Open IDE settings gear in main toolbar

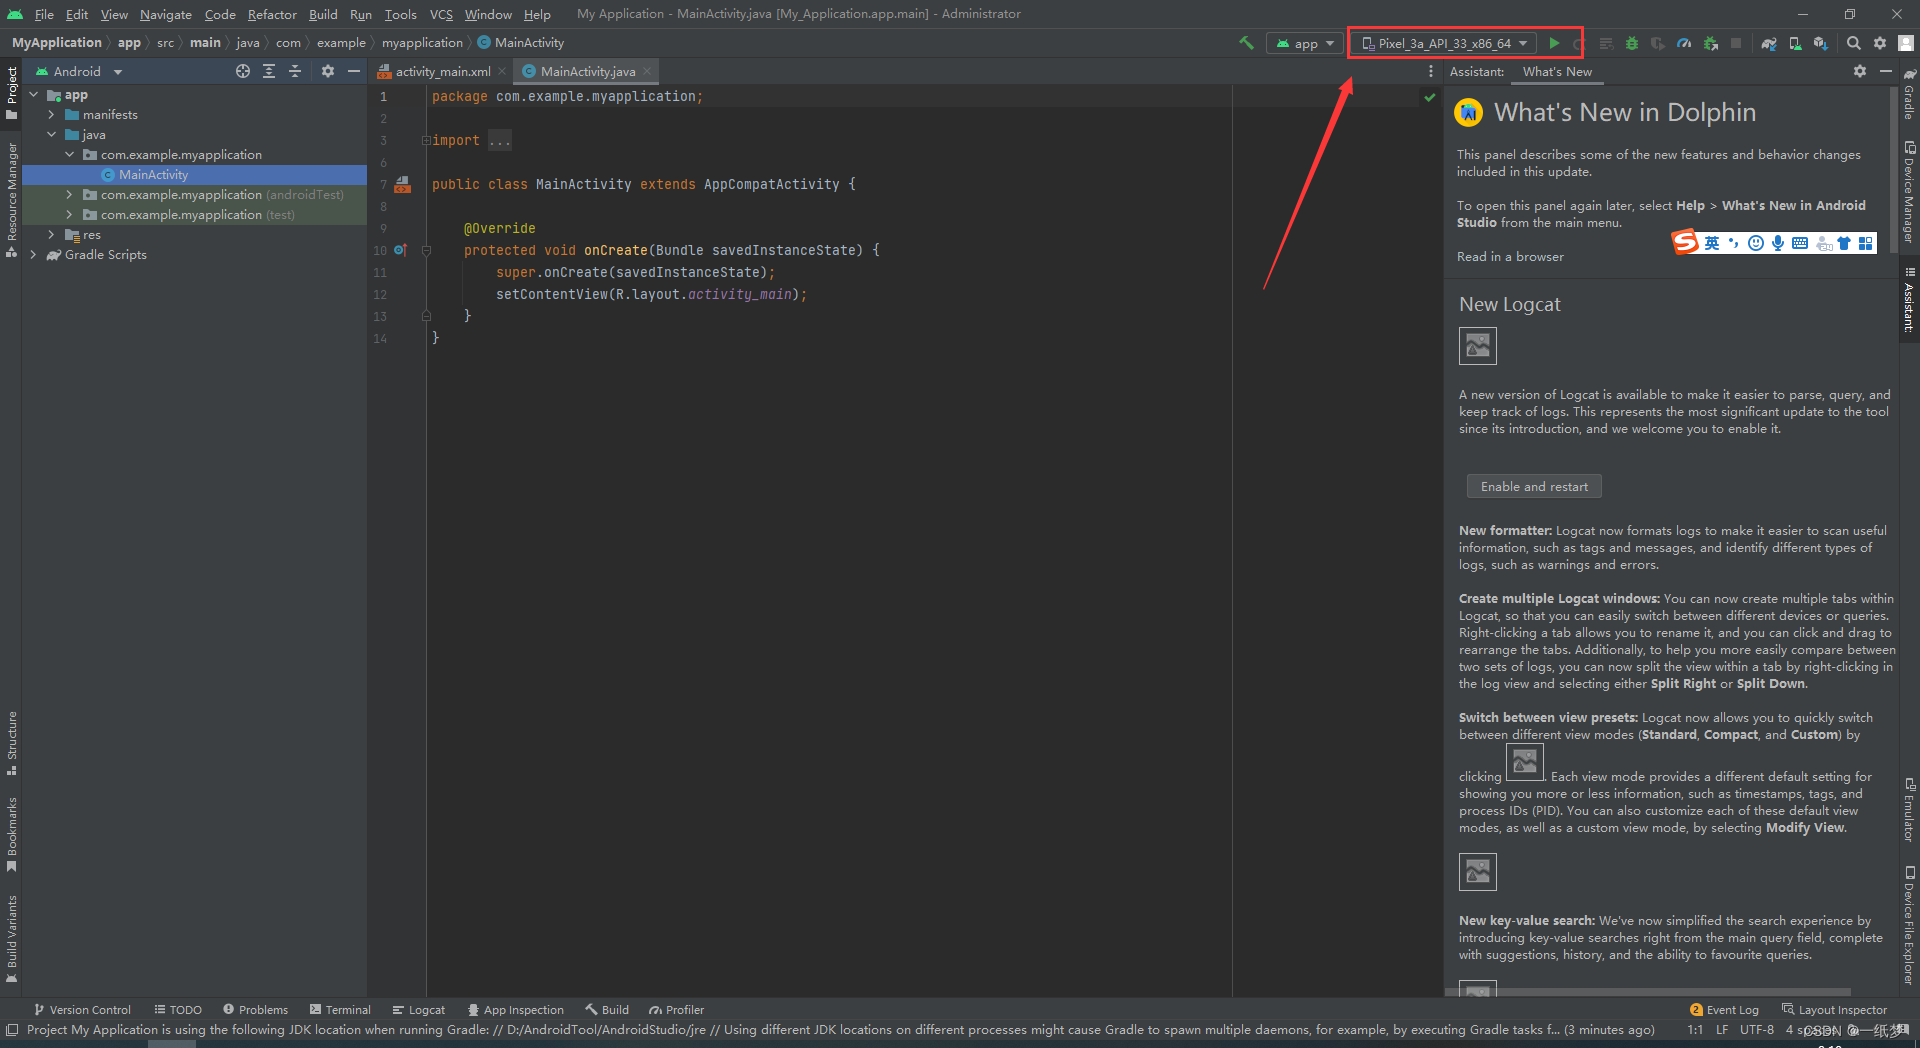[x=1880, y=43]
